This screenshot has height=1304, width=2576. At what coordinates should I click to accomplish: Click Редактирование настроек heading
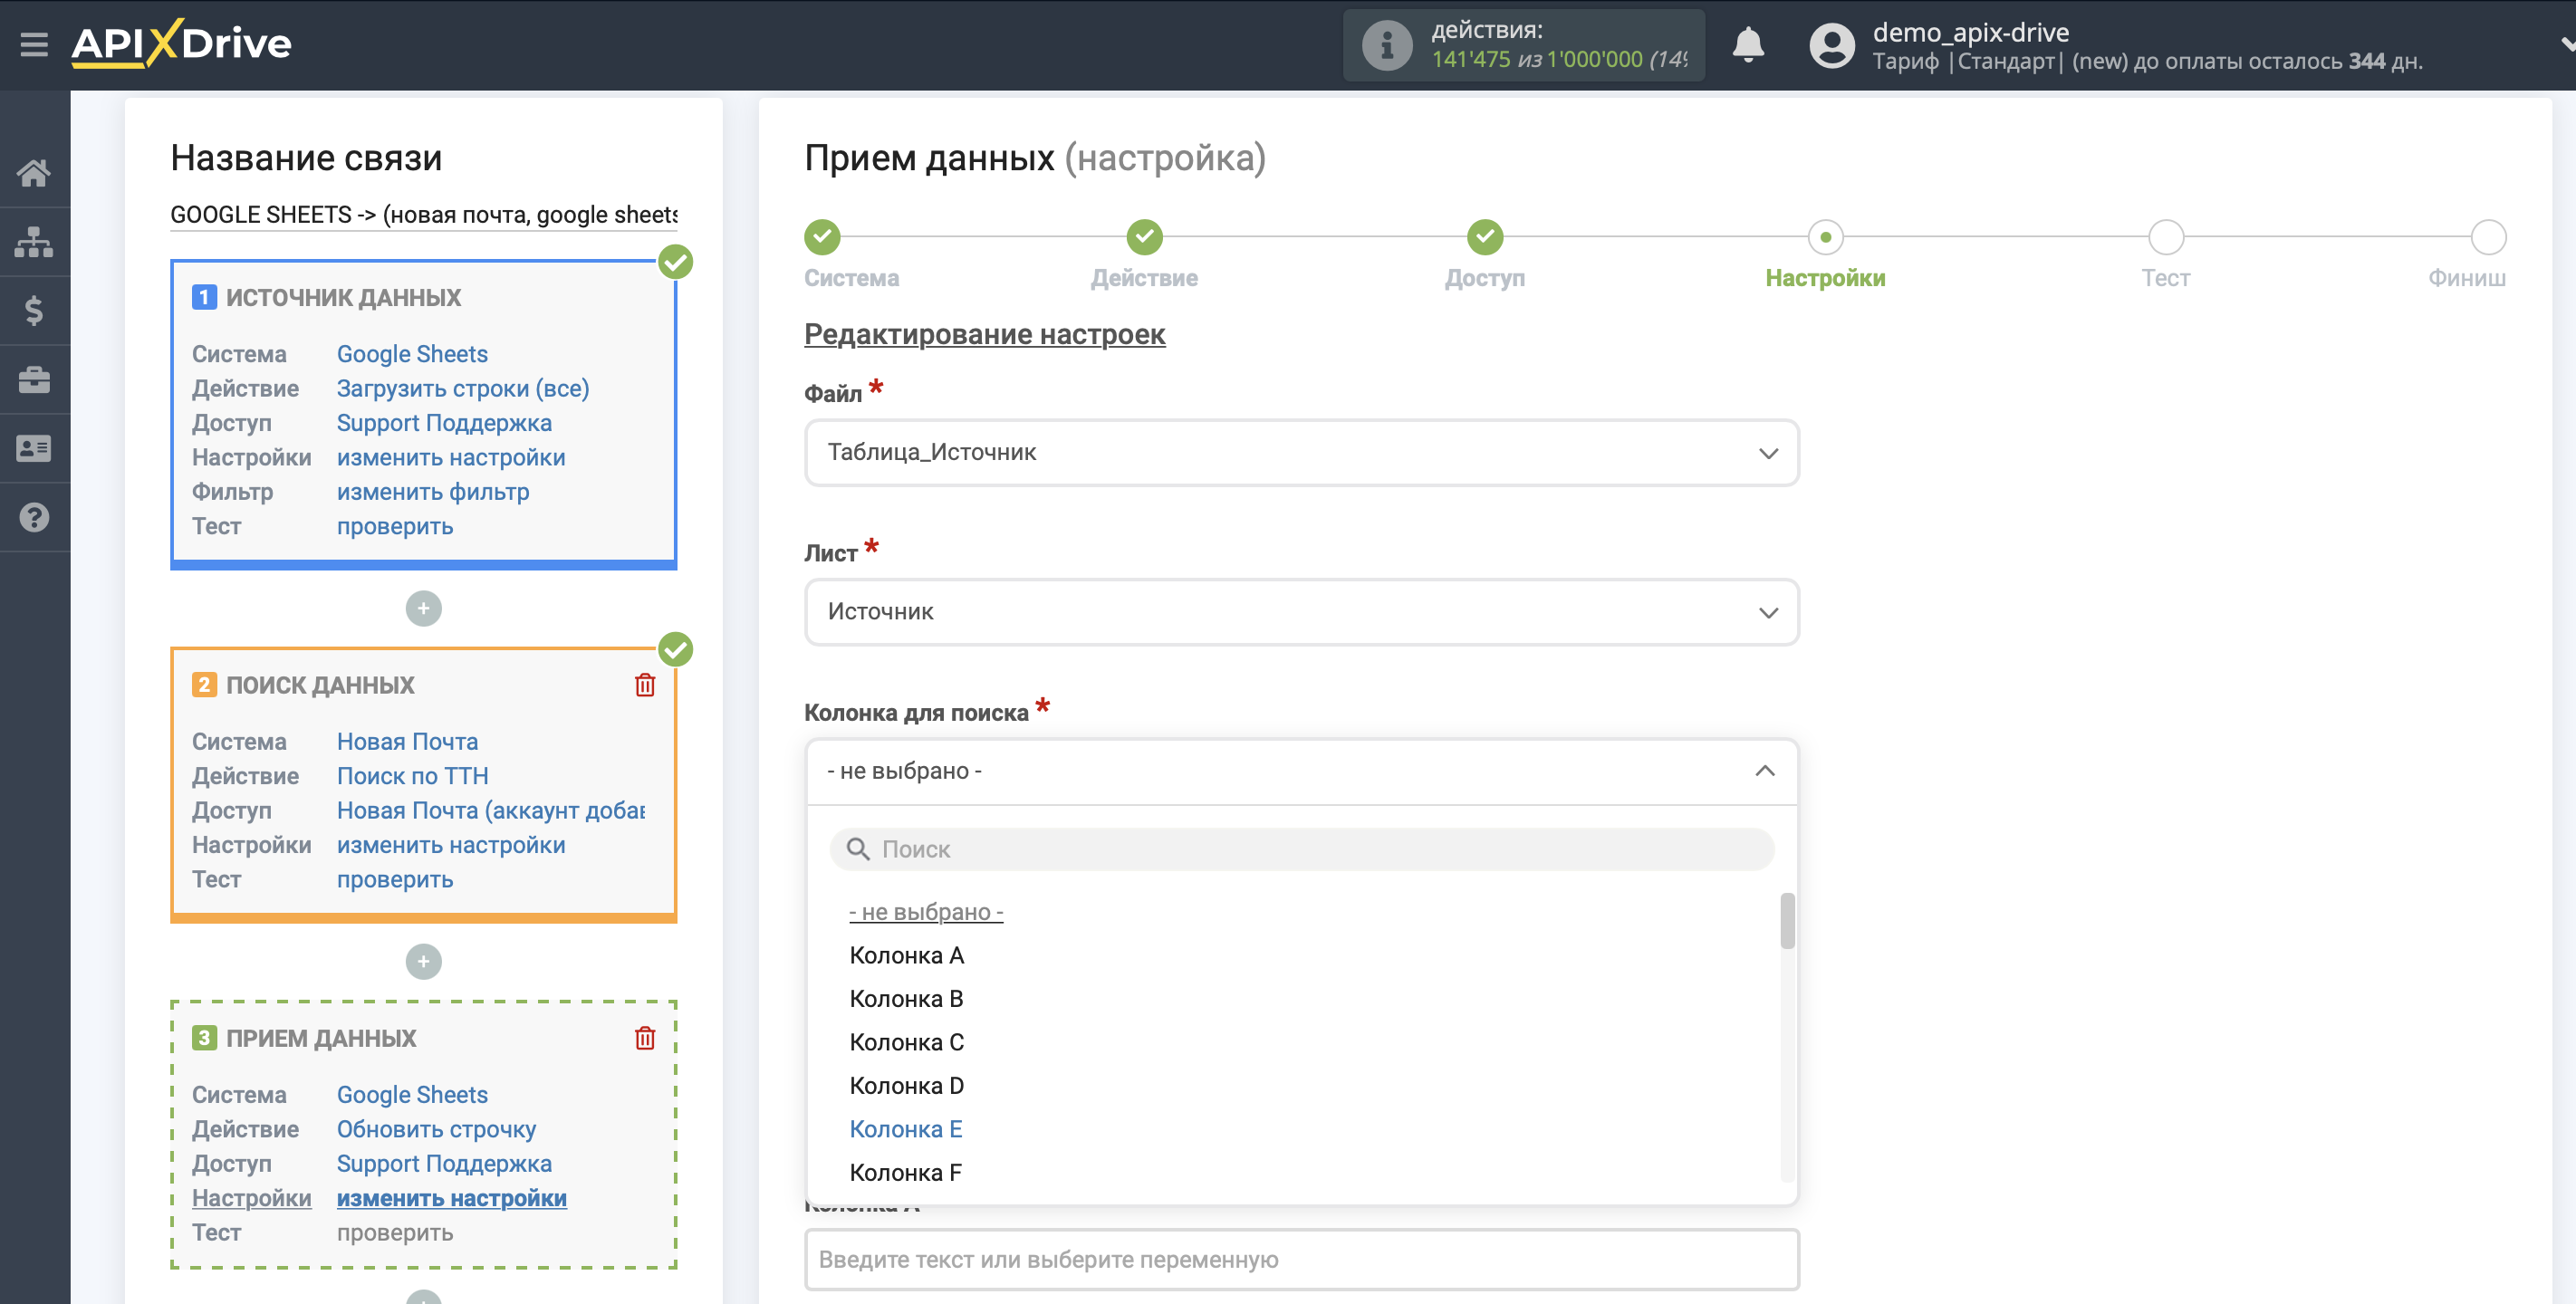pyautogui.click(x=984, y=334)
